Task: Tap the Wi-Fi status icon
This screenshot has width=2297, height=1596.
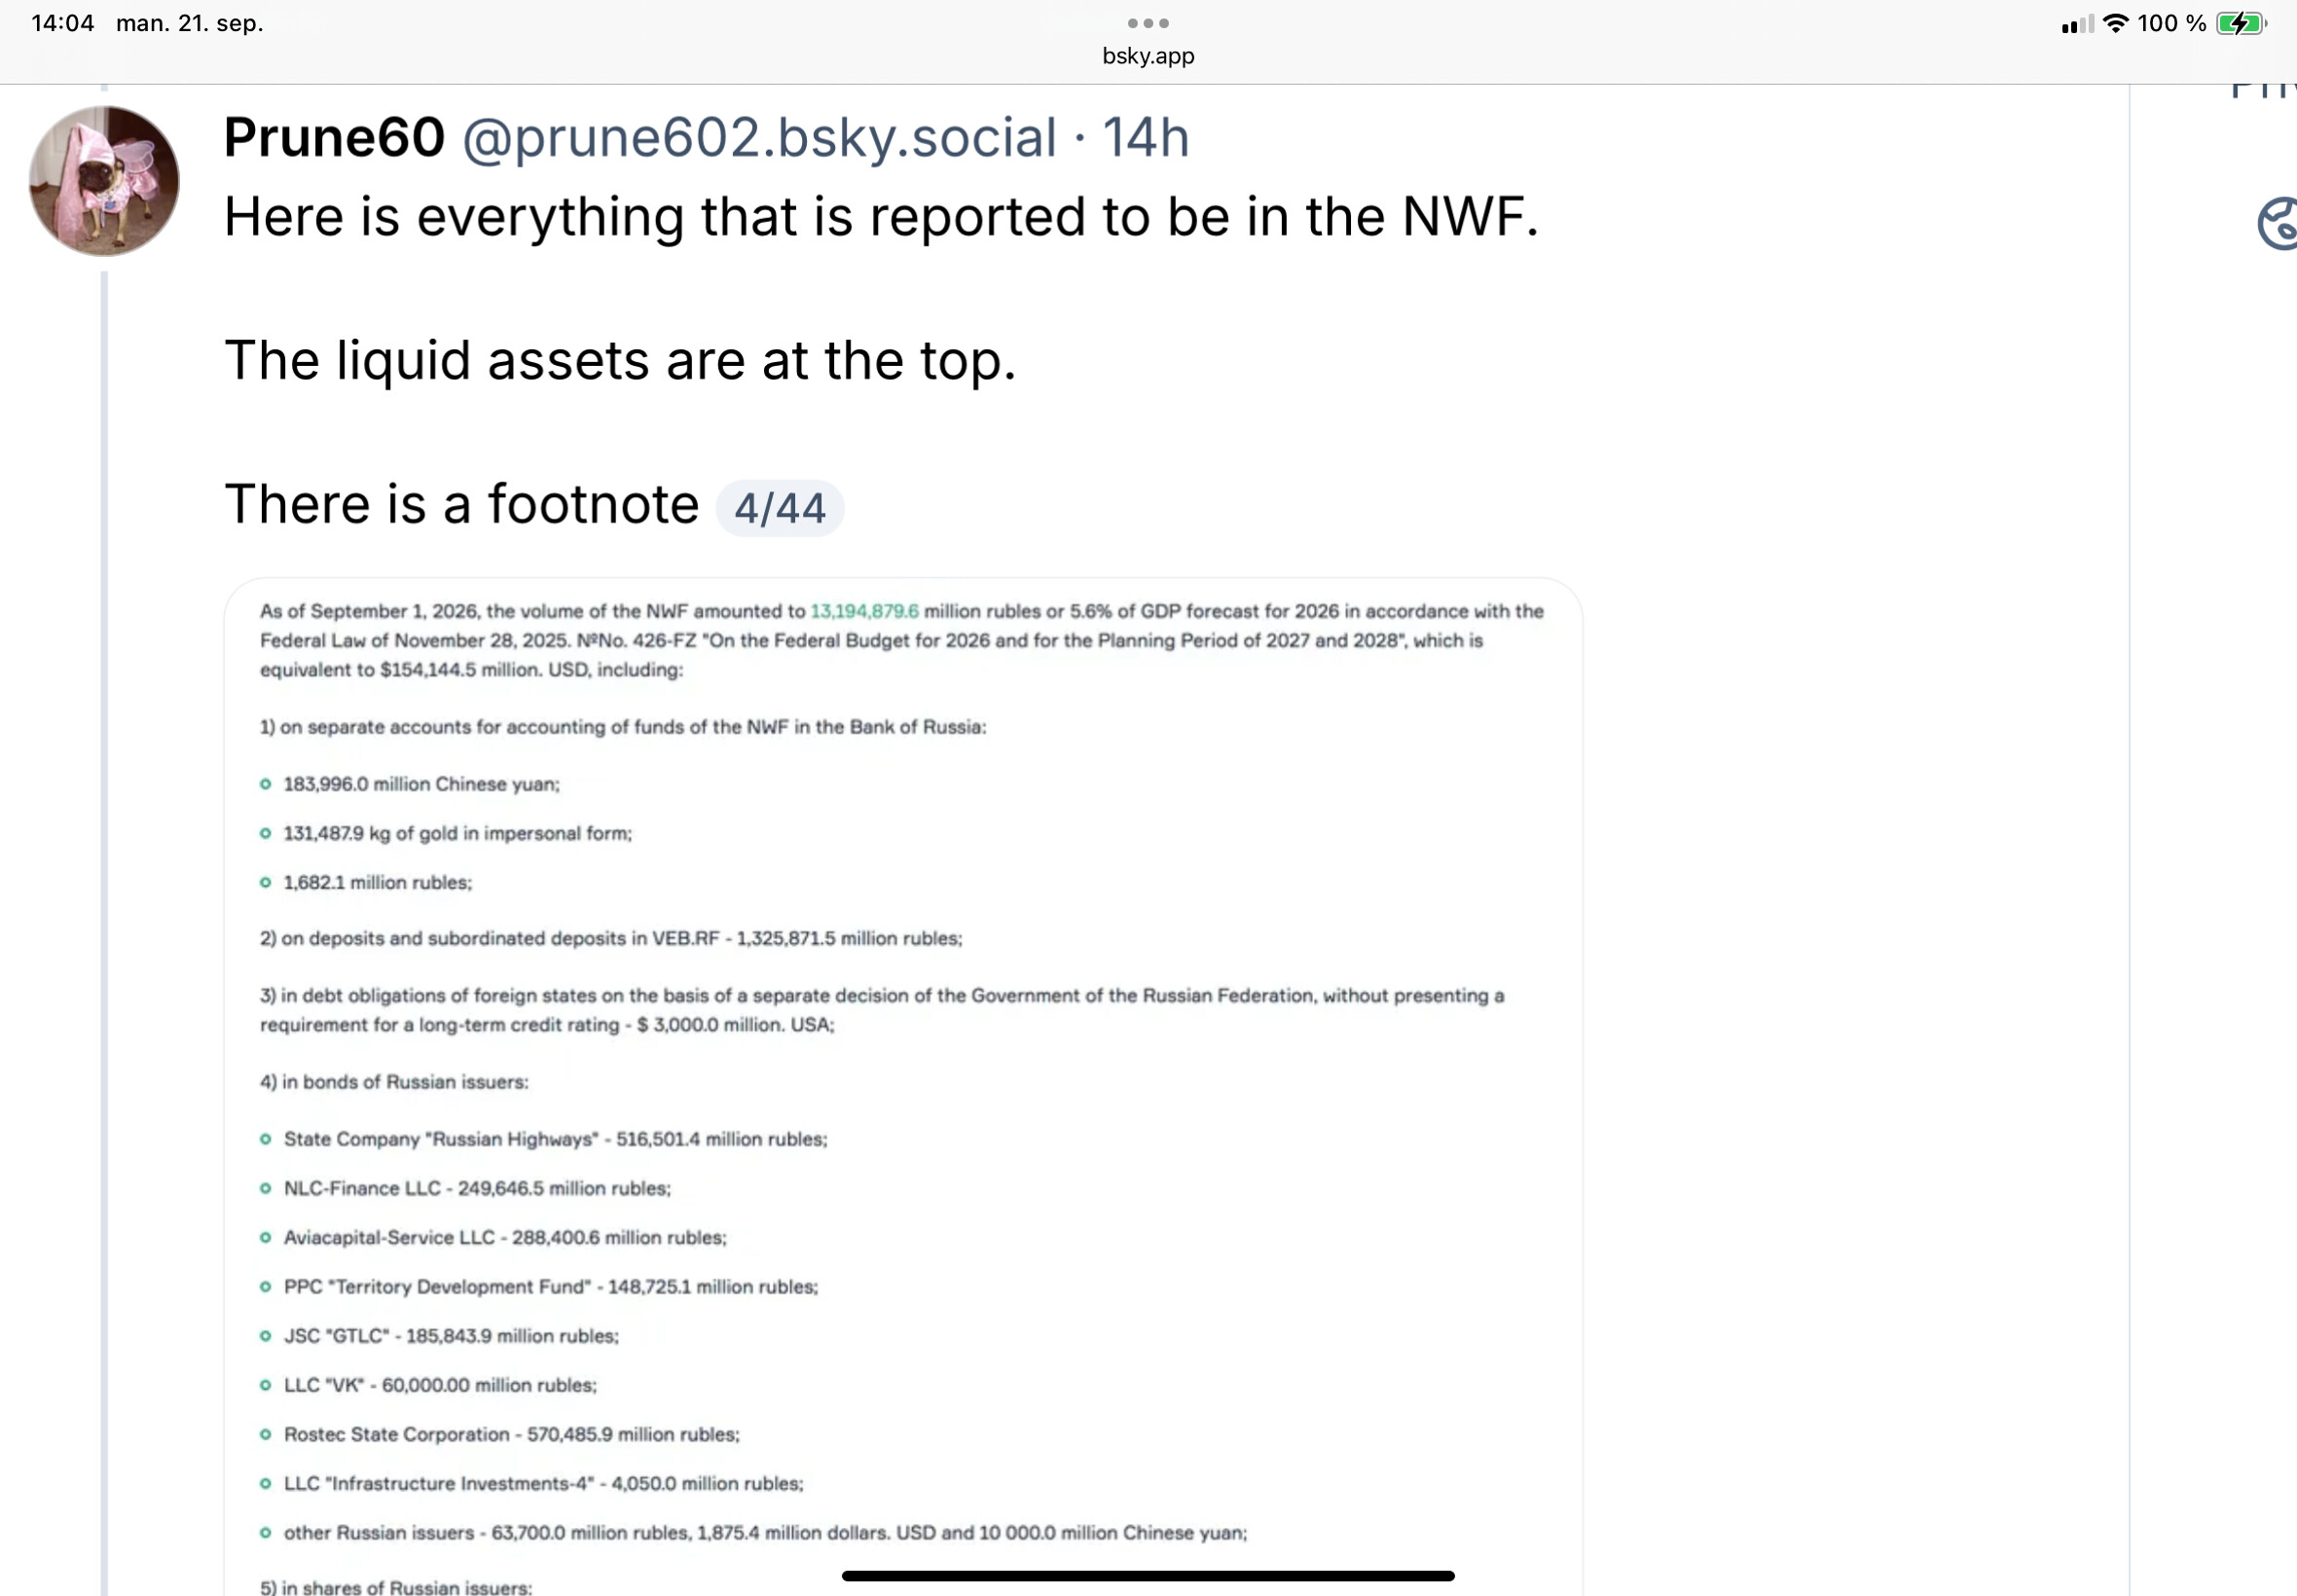Action: [x=2115, y=23]
